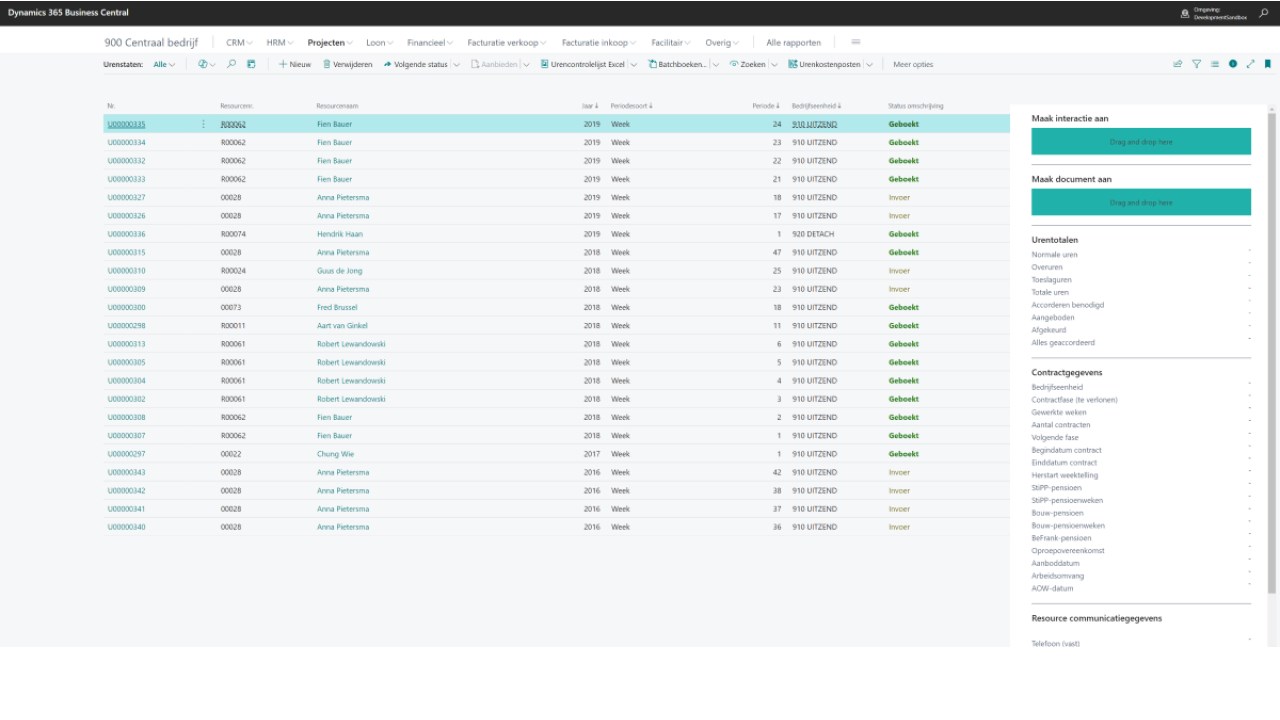Click the teal drop area under Maak document aan
This screenshot has height=720, width=1280.
pyautogui.click(x=1141, y=202)
